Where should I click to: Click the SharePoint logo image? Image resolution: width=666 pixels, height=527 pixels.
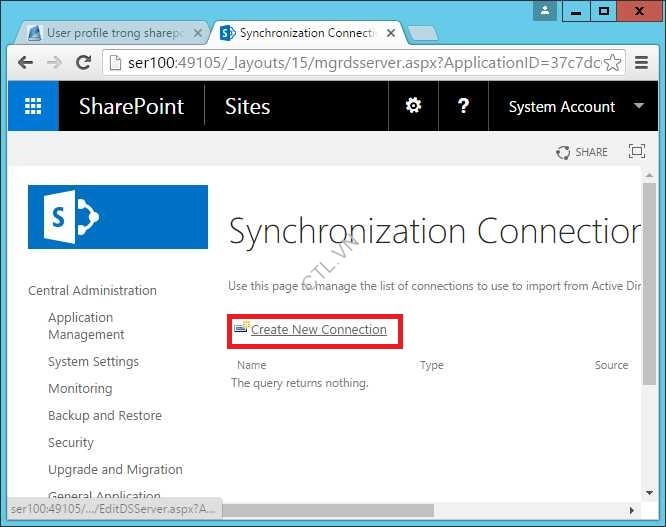[118, 217]
